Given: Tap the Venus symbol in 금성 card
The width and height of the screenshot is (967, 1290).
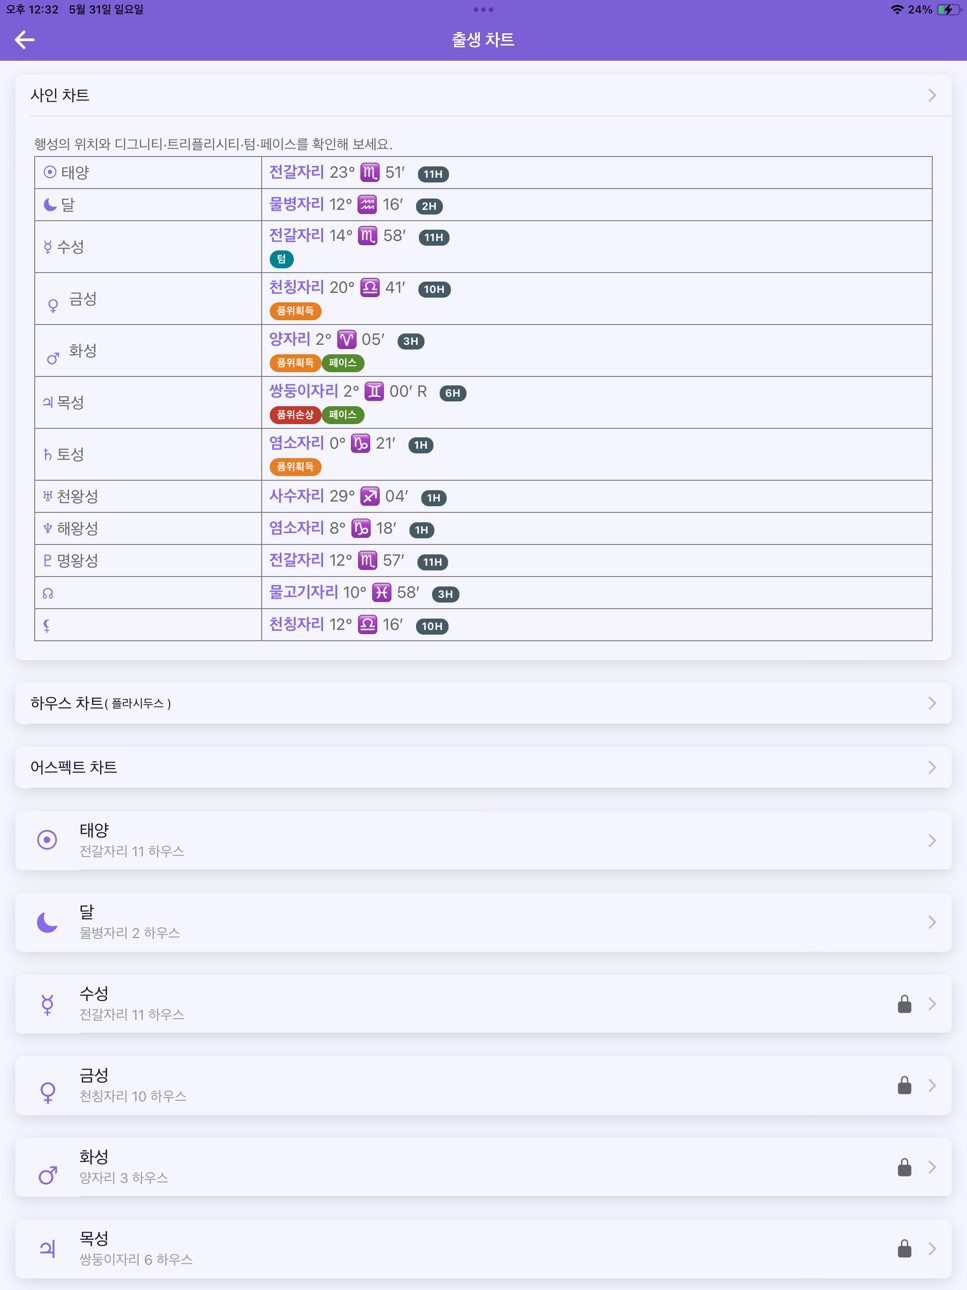Looking at the screenshot, I should coord(47,1092).
